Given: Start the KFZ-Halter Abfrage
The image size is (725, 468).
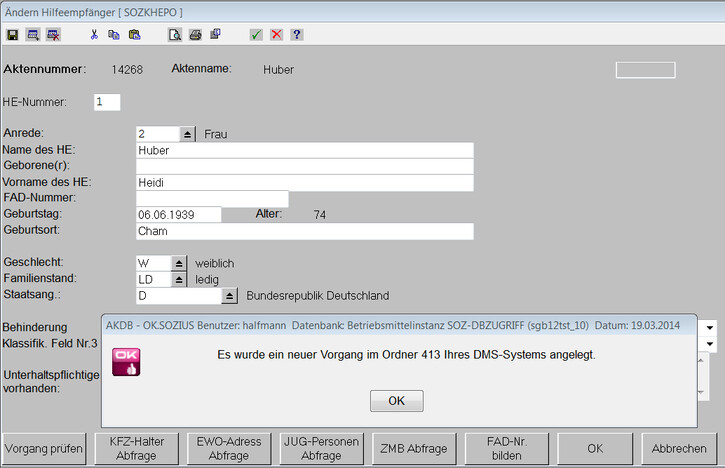Looking at the screenshot, I should [x=130, y=448].
